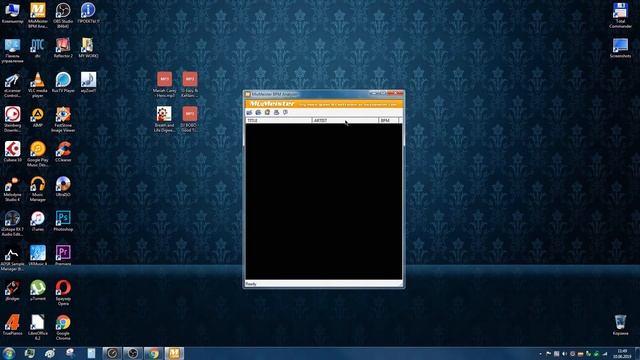Switch to Chrome in the taskbar
Viewport: 640px width, 360px height.
point(153,353)
